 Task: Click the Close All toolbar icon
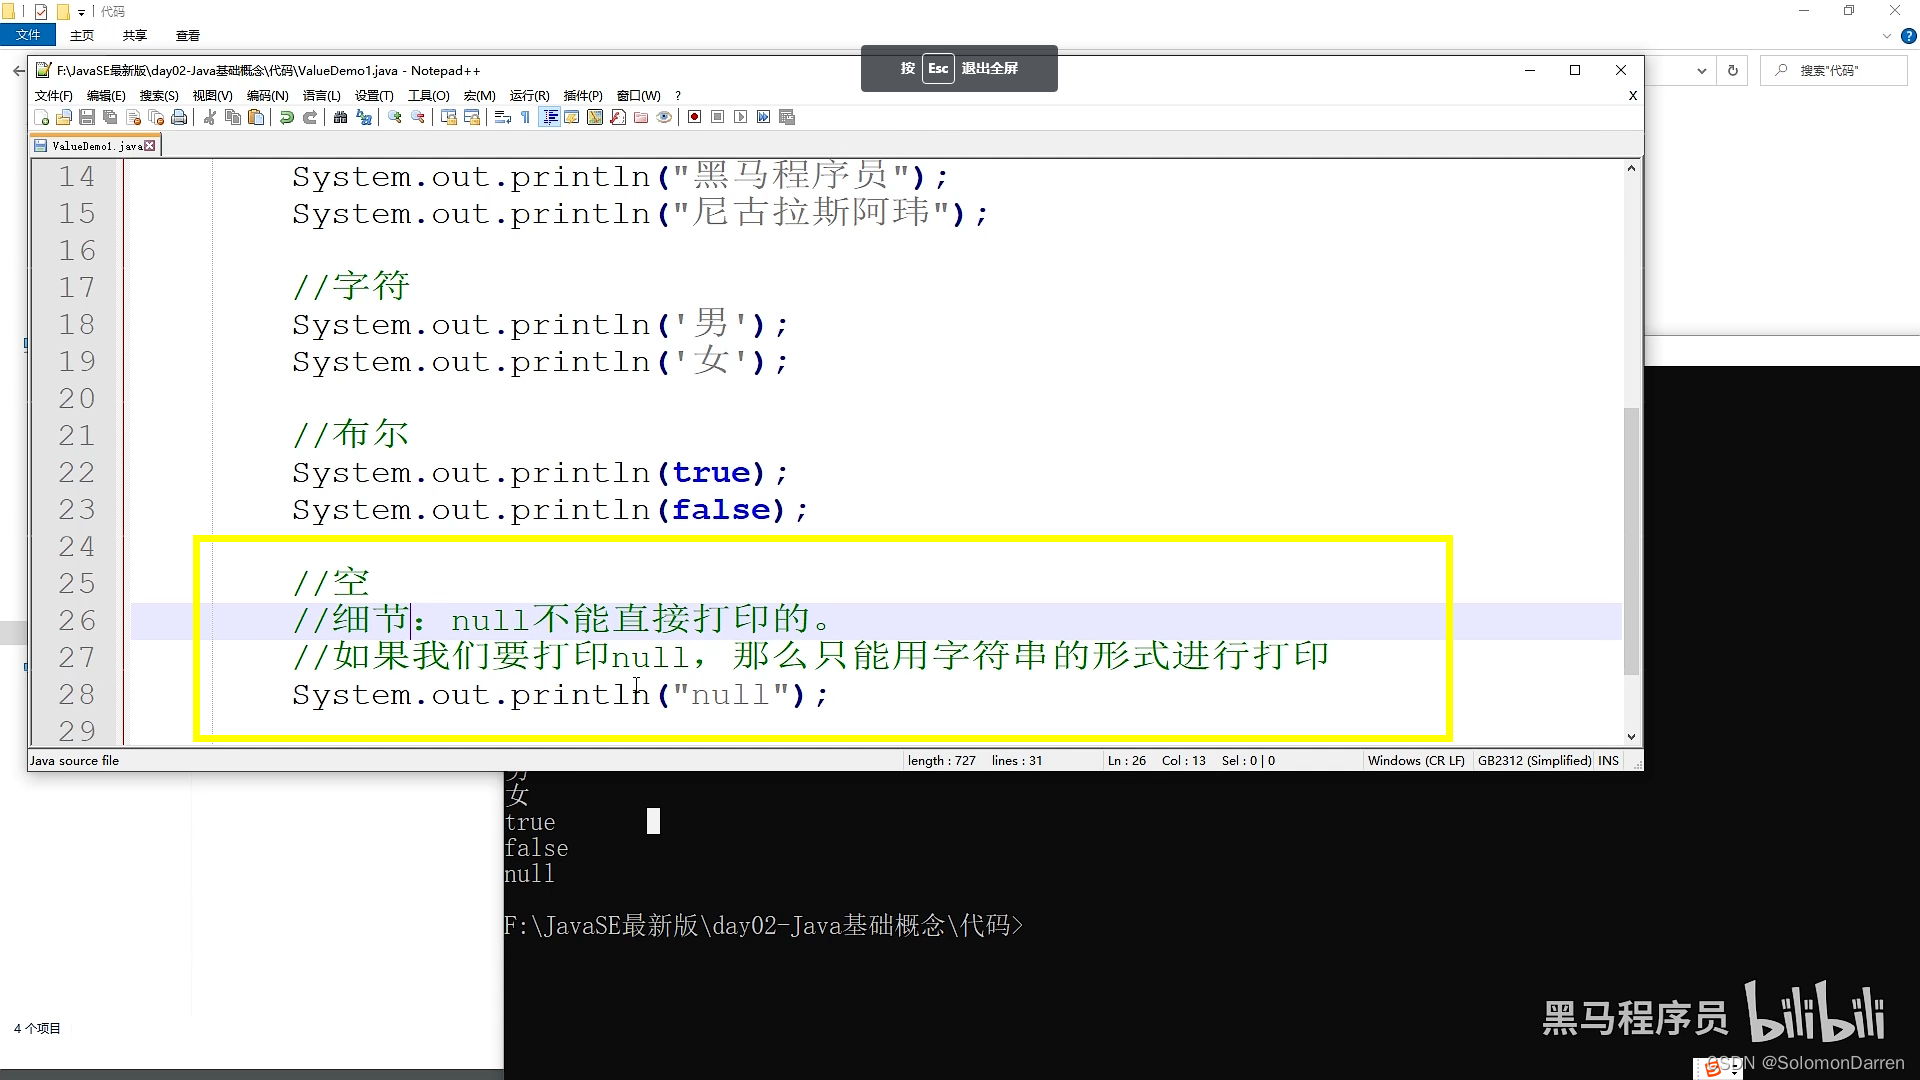coord(156,117)
